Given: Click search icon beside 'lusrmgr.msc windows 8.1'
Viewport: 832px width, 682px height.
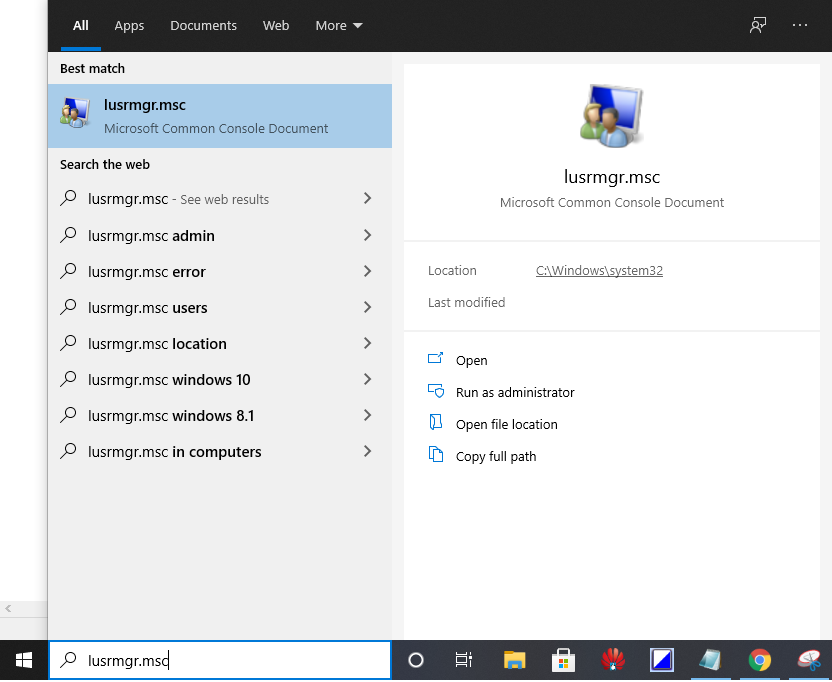Looking at the screenshot, I should coord(68,415).
